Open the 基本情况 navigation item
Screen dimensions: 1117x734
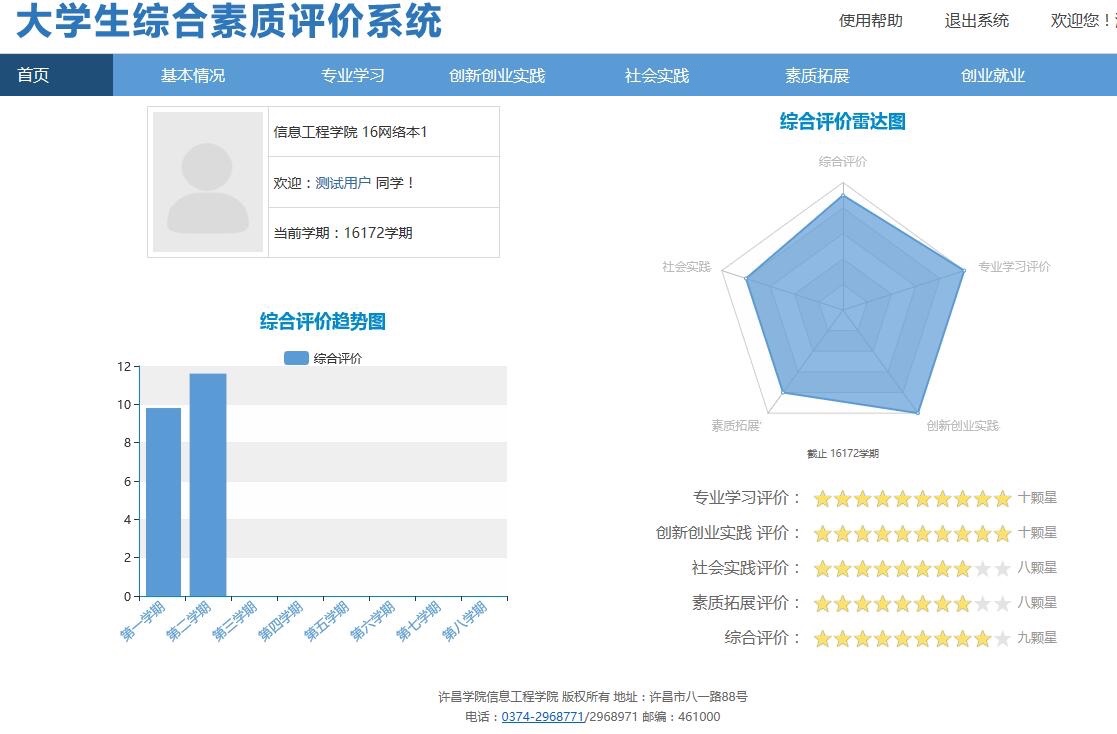click(191, 74)
